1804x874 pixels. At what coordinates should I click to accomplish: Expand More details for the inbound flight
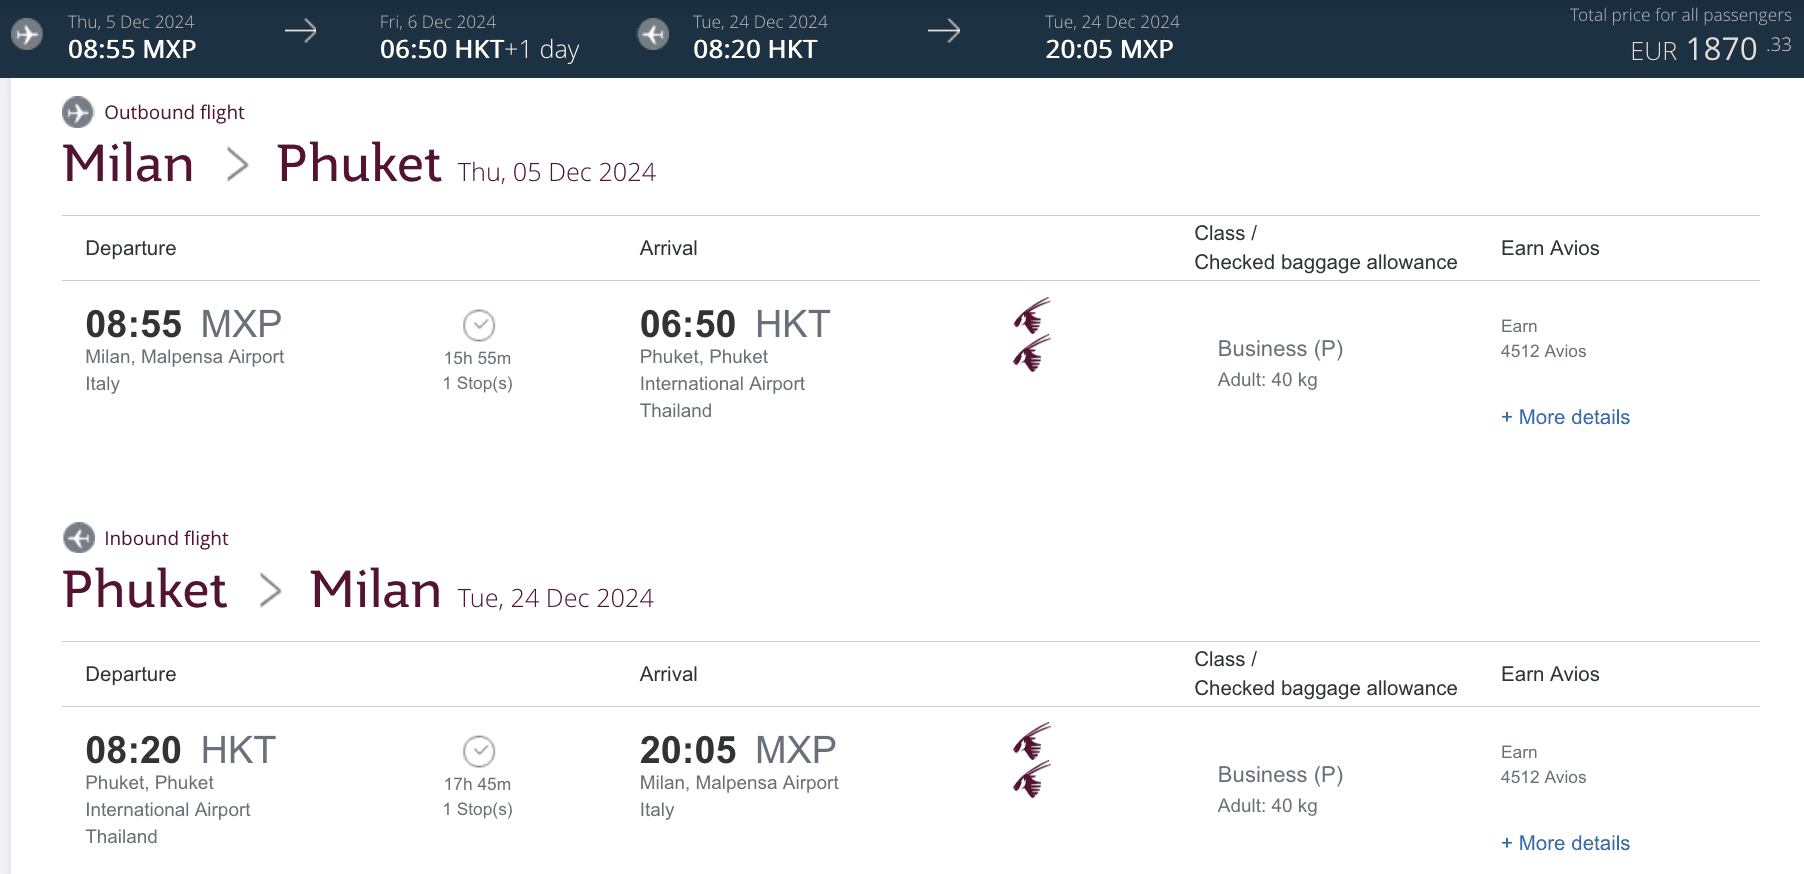(x=1565, y=843)
